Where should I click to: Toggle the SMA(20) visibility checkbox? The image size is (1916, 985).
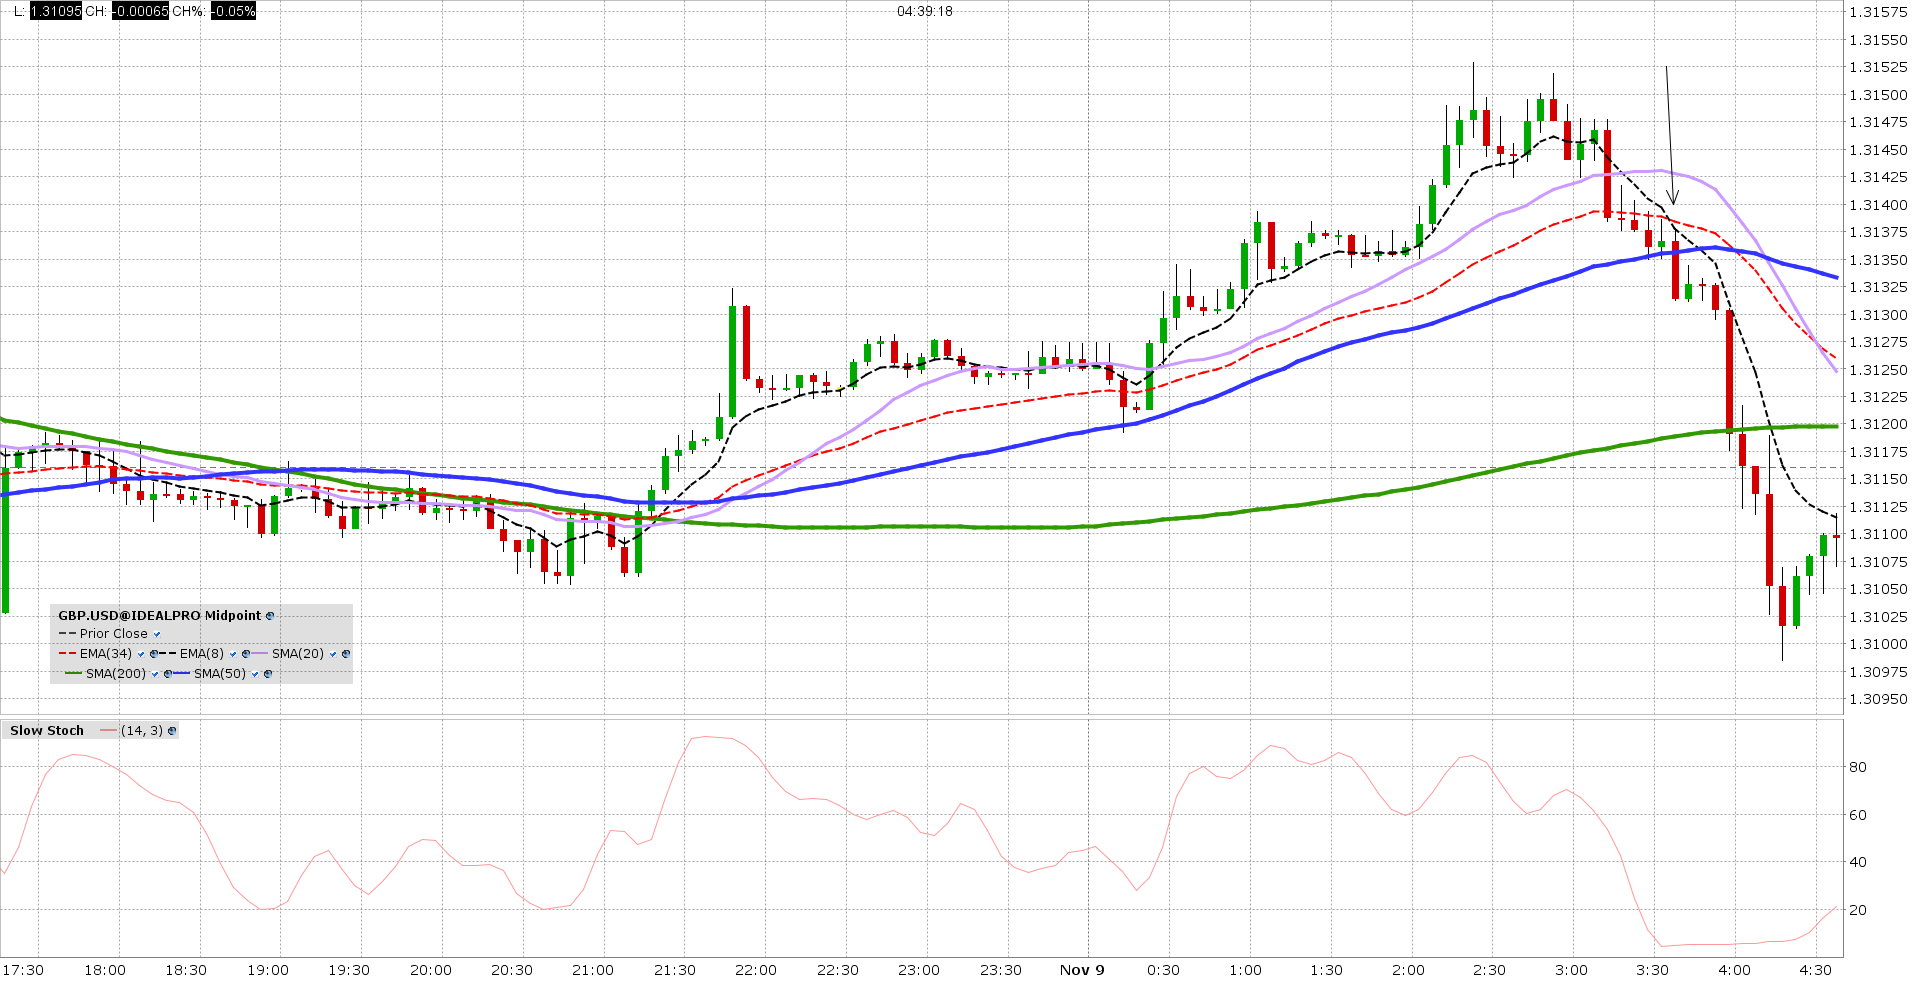coord(333,654)
